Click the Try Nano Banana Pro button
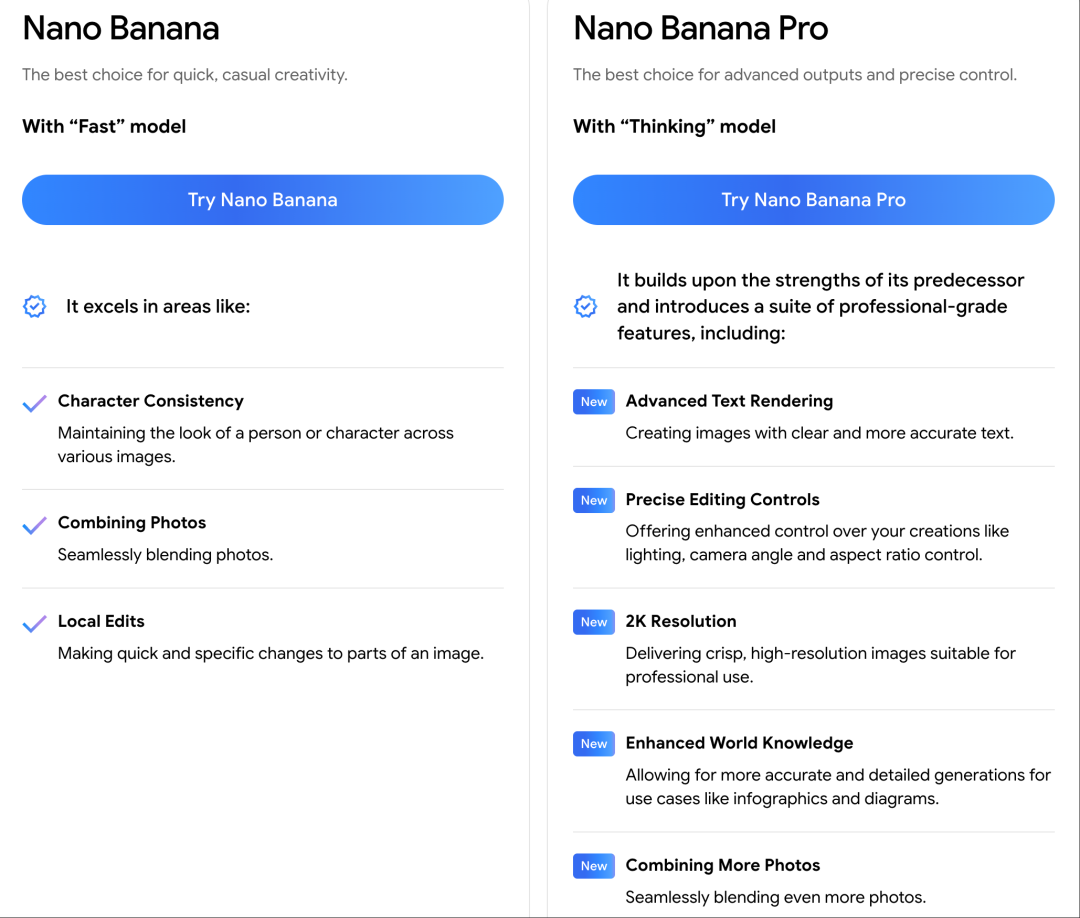The image size is (1080, 918). pos(813,200)
